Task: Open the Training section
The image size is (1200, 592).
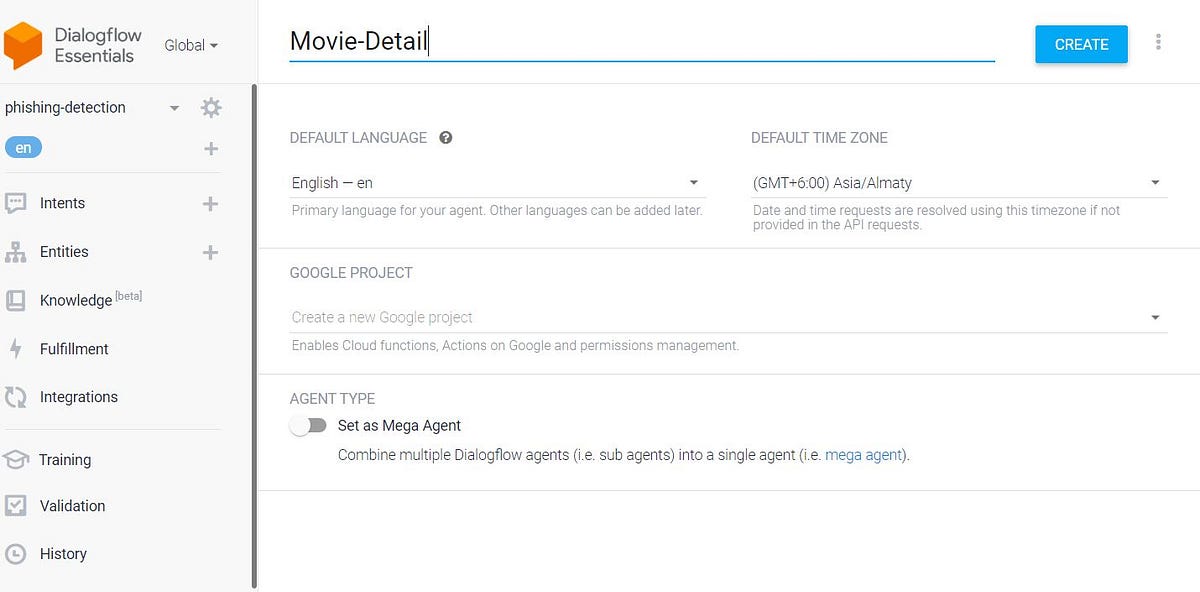Action: pos(65,459)
